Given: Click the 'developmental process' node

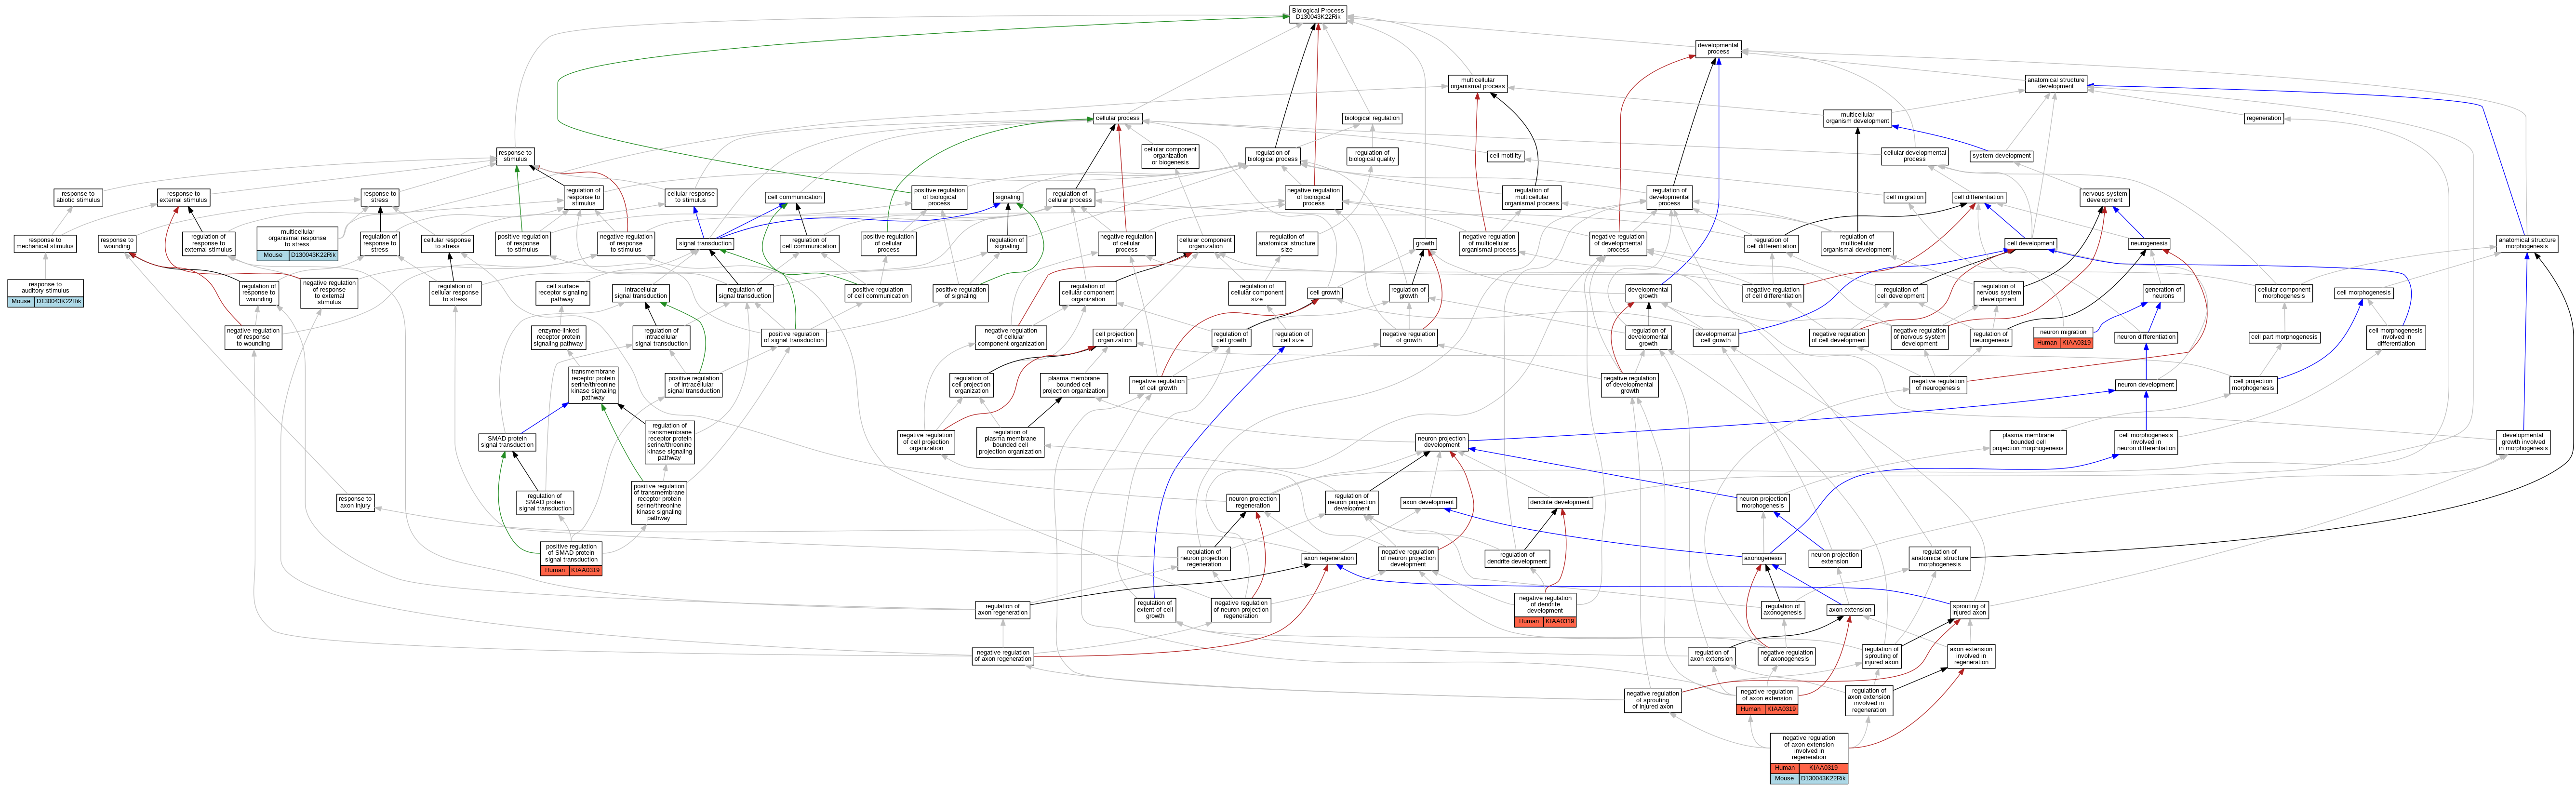Looking at the screenshot, I should click(1718, 48).
